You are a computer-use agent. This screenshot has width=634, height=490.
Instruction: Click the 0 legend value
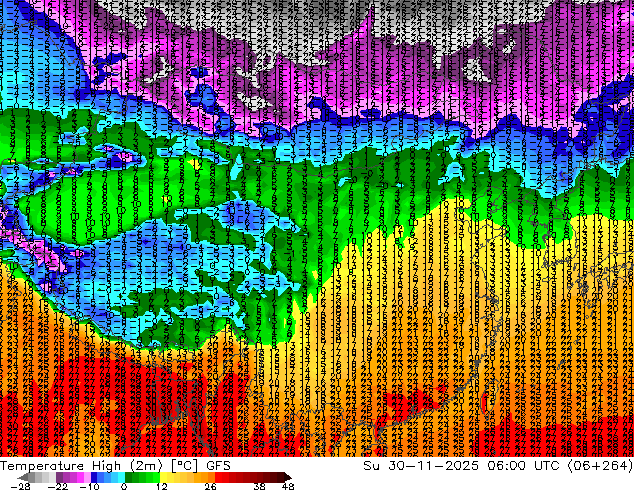coord(124,486)
